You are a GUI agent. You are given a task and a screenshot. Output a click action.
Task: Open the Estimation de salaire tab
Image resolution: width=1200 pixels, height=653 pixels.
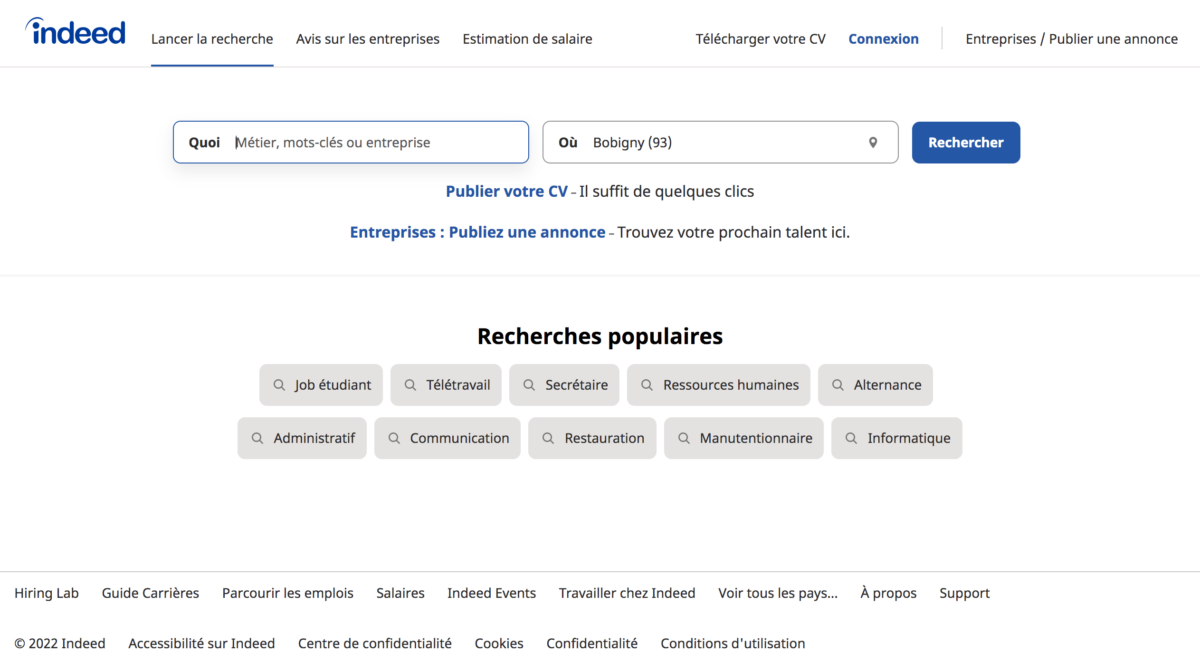coord(527,39)
